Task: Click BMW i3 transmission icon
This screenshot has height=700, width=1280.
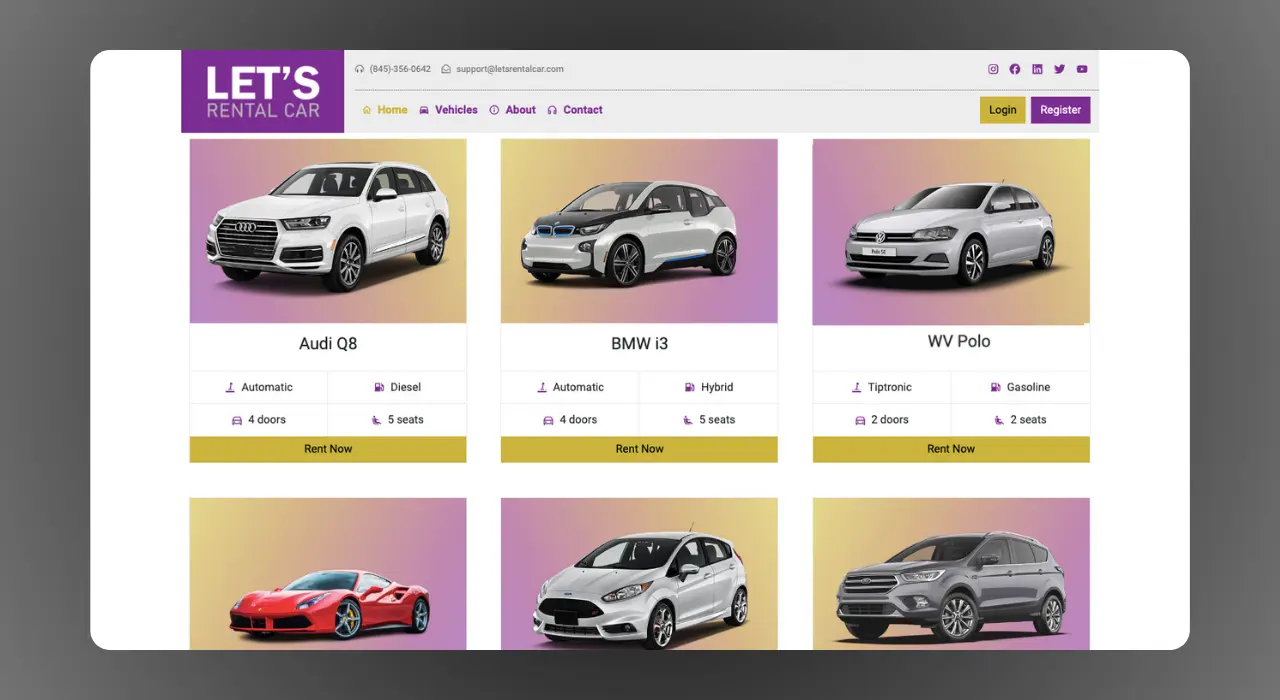Action: (542, 387)
